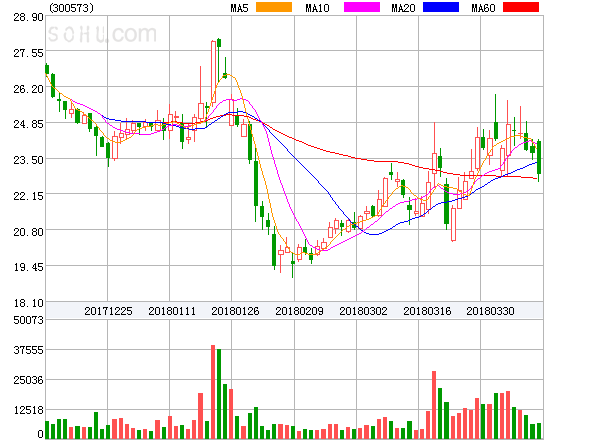Click the 20180111 date label
This screenshot has height=440, width=600.
[172, 311]
